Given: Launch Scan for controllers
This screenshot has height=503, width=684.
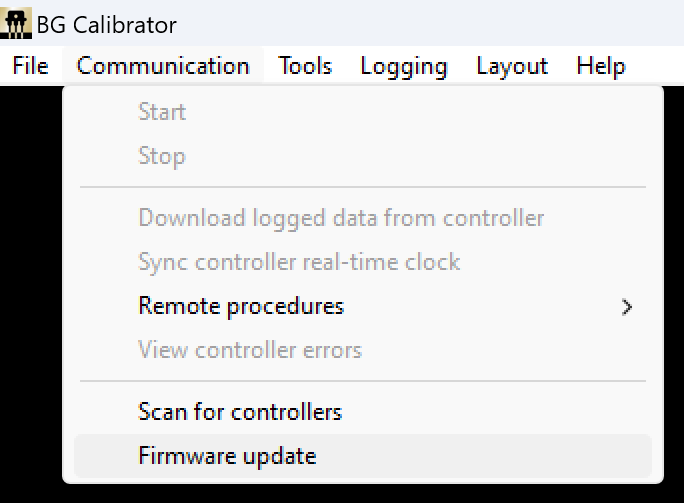Looking at the screenshot, I should 240,411.
